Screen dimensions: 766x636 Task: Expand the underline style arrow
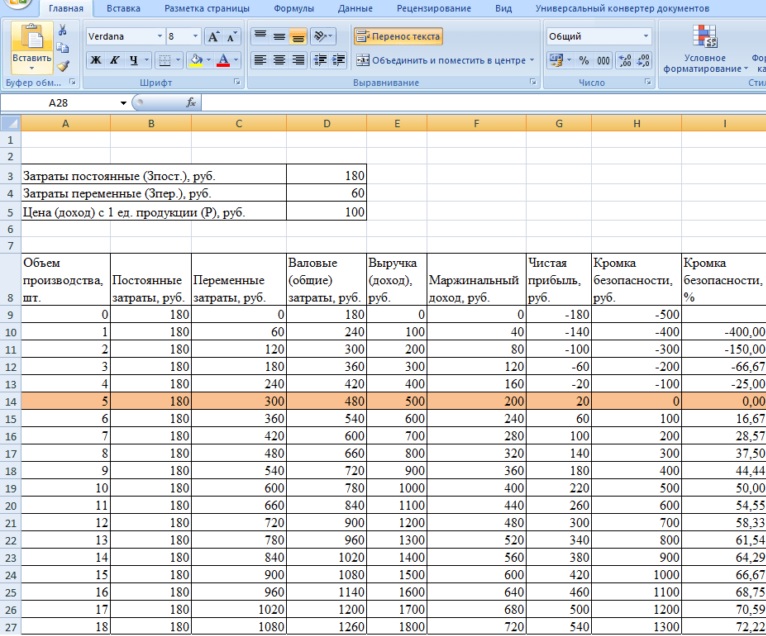click(147, 60)
